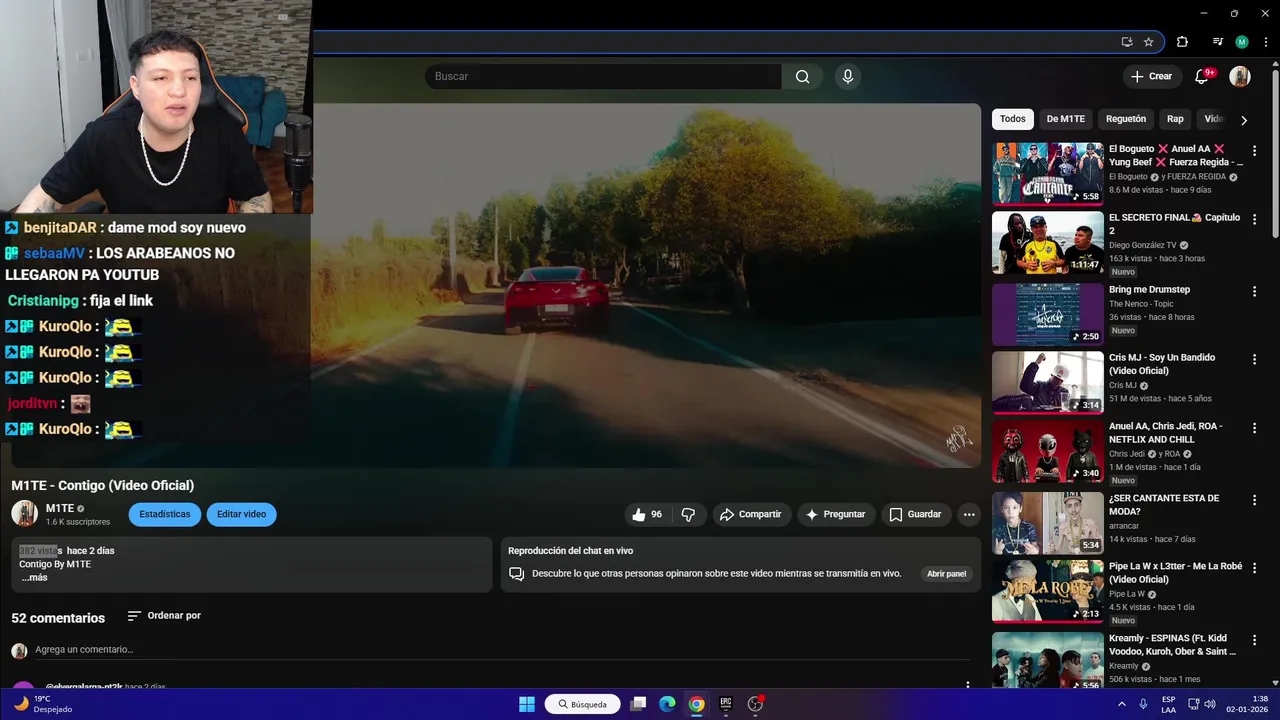1280x720 pixels.
Task: Show more filter chips with right arrow
Action: (x=1244, y=120)
